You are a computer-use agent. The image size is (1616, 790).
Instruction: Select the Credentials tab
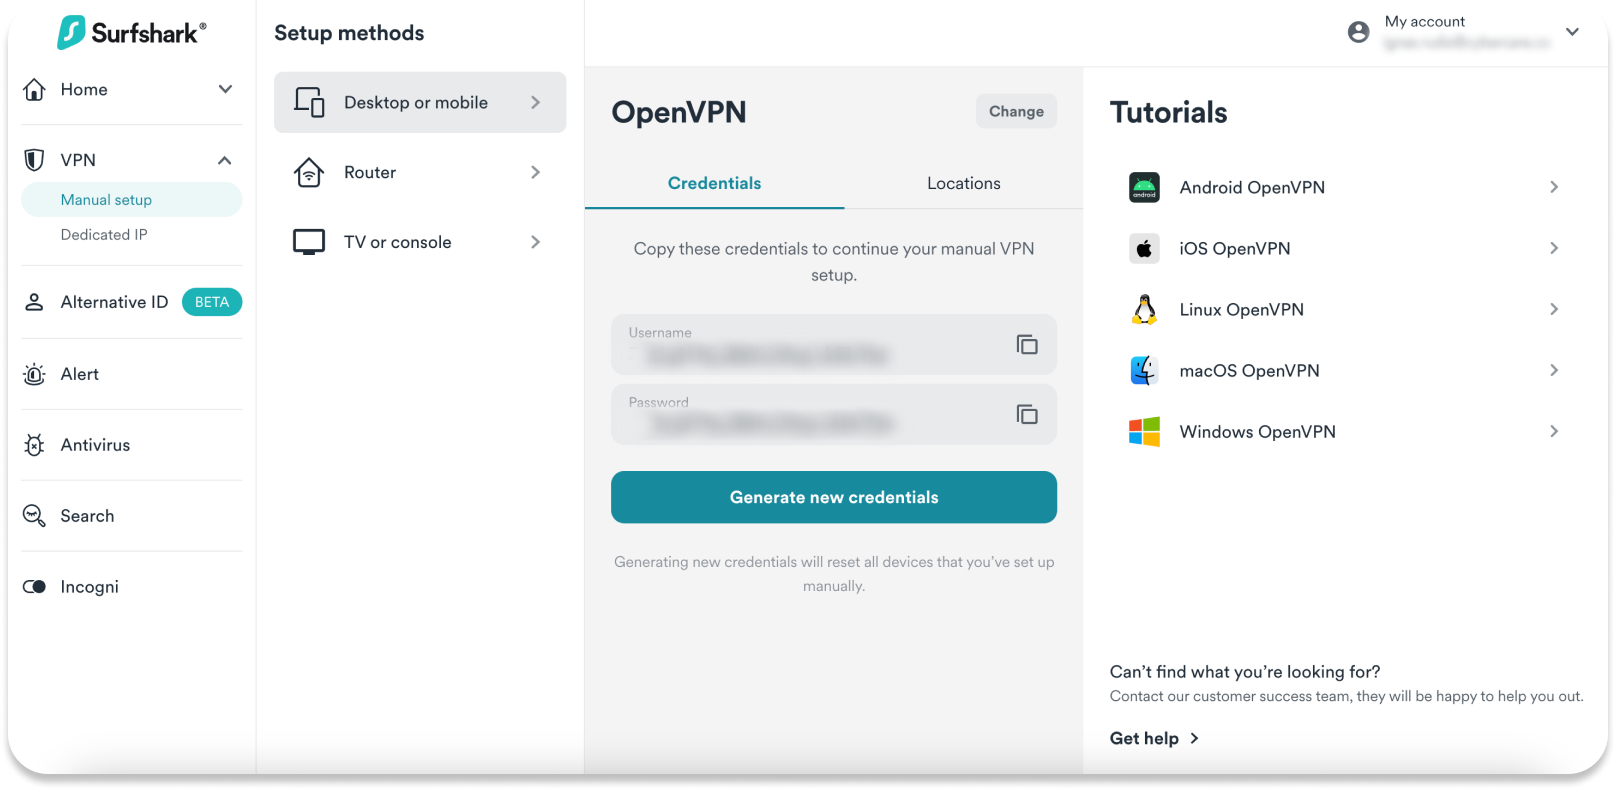tap(714, 183)
